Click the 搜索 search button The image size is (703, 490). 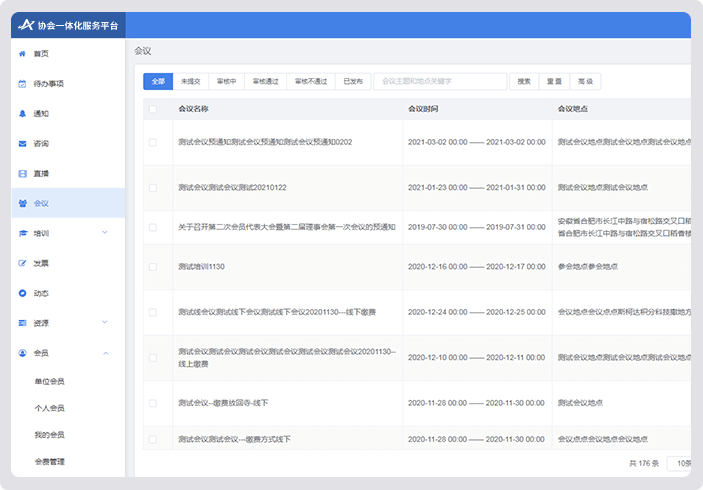pos(524,81)
